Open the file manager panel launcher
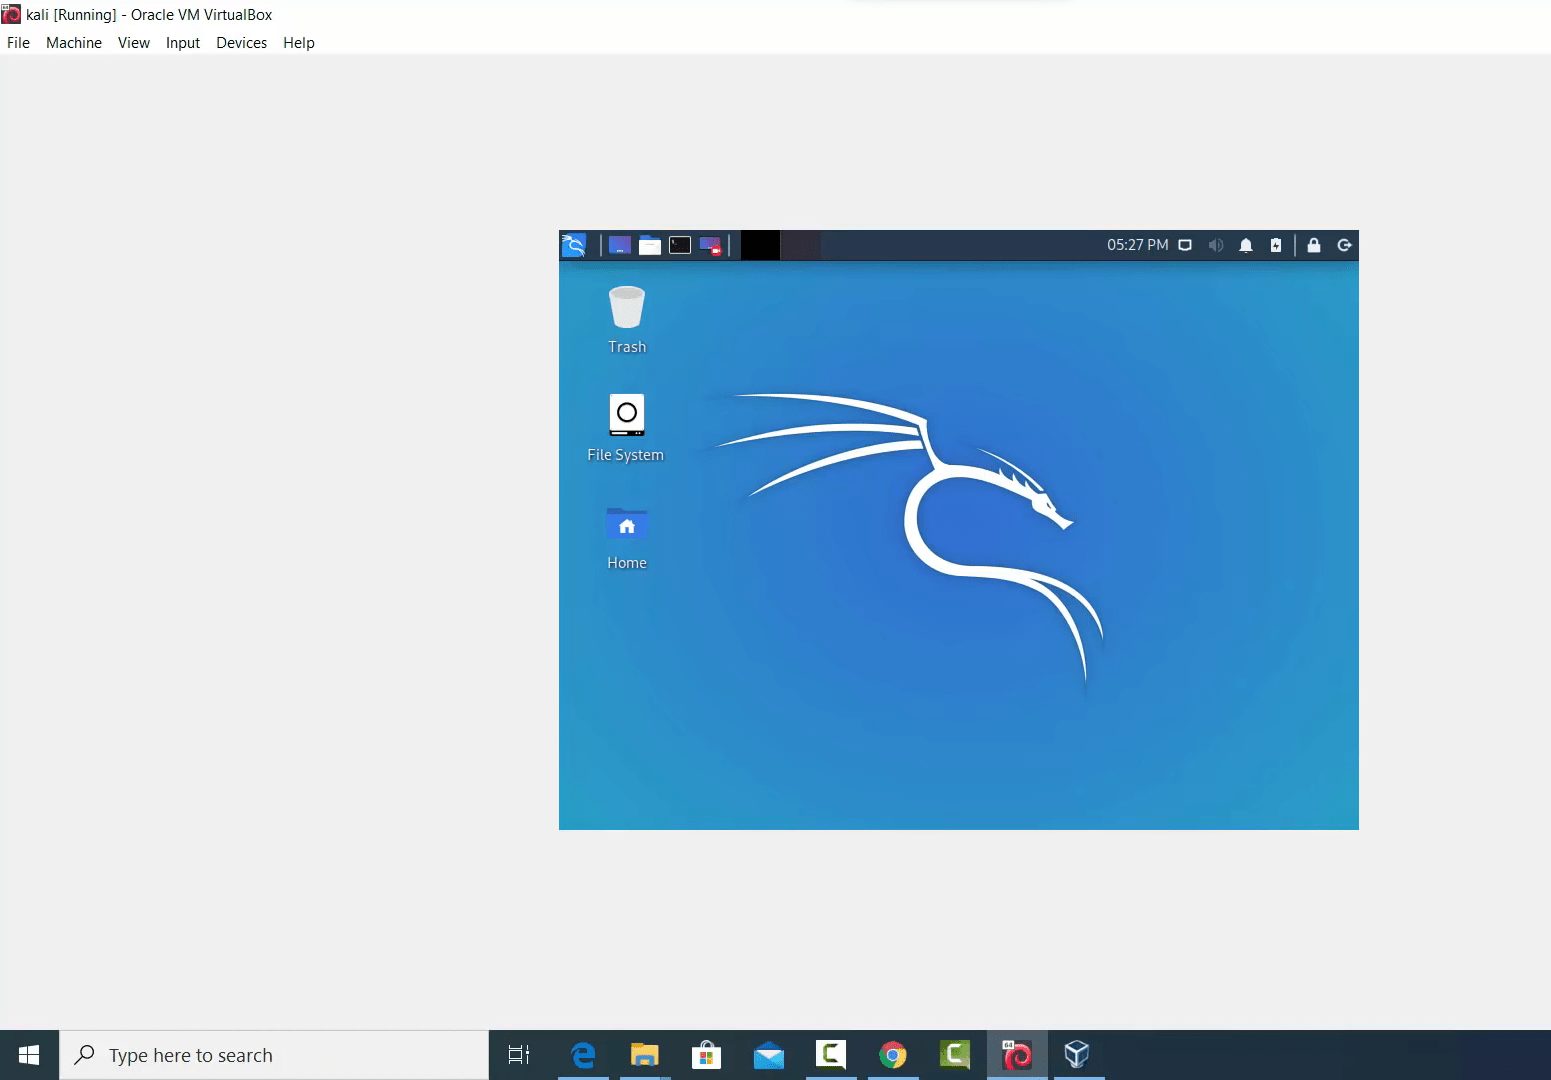This screenshot has height=1080, width=1551. click(x=650, y=245)
